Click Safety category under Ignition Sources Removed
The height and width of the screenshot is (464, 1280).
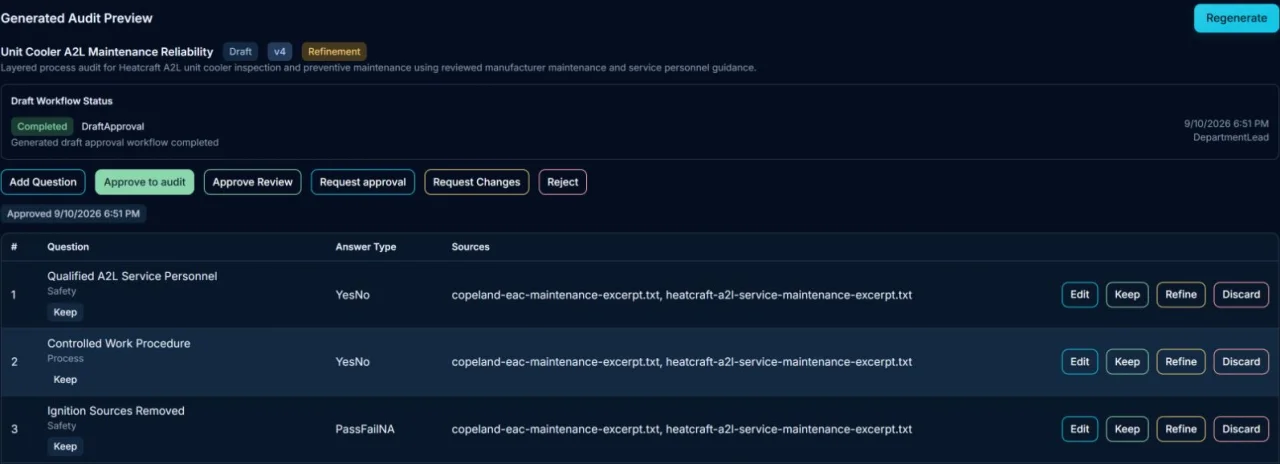(x=62, y=425)
